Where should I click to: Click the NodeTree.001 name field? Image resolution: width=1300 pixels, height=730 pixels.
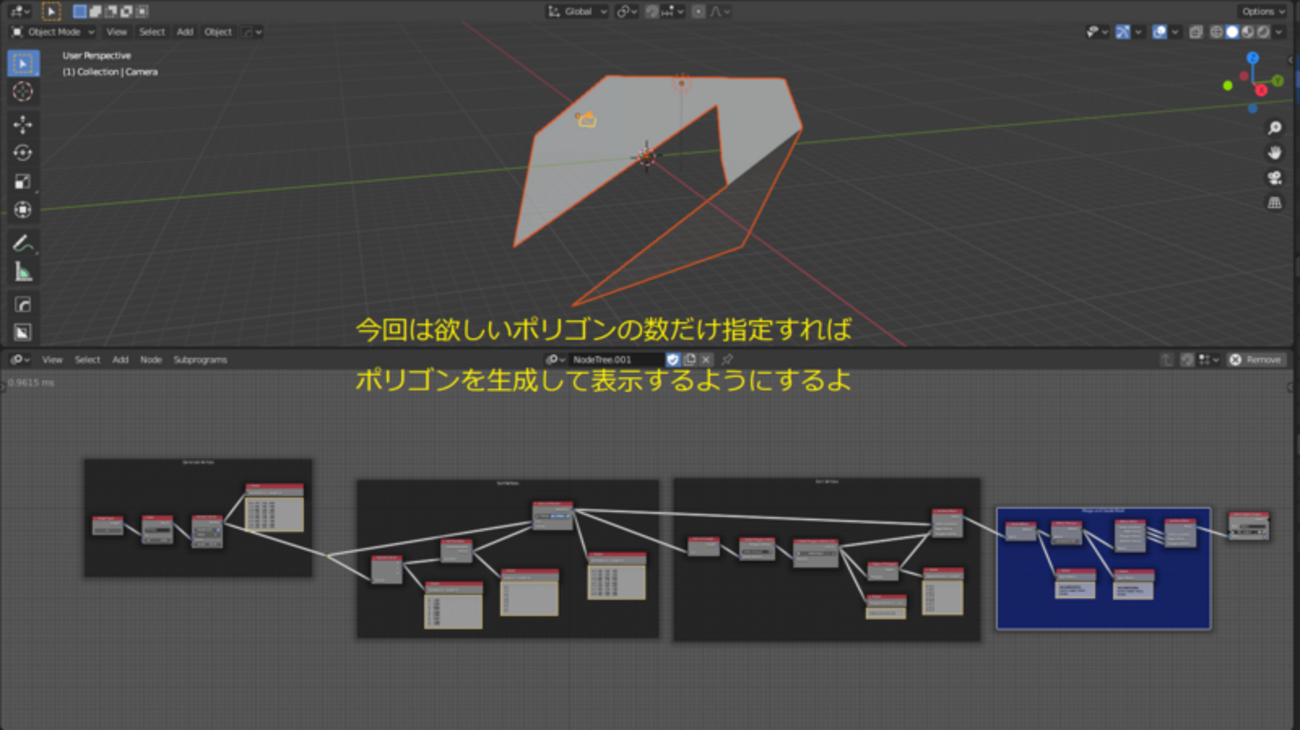click(x=617, y=360)
